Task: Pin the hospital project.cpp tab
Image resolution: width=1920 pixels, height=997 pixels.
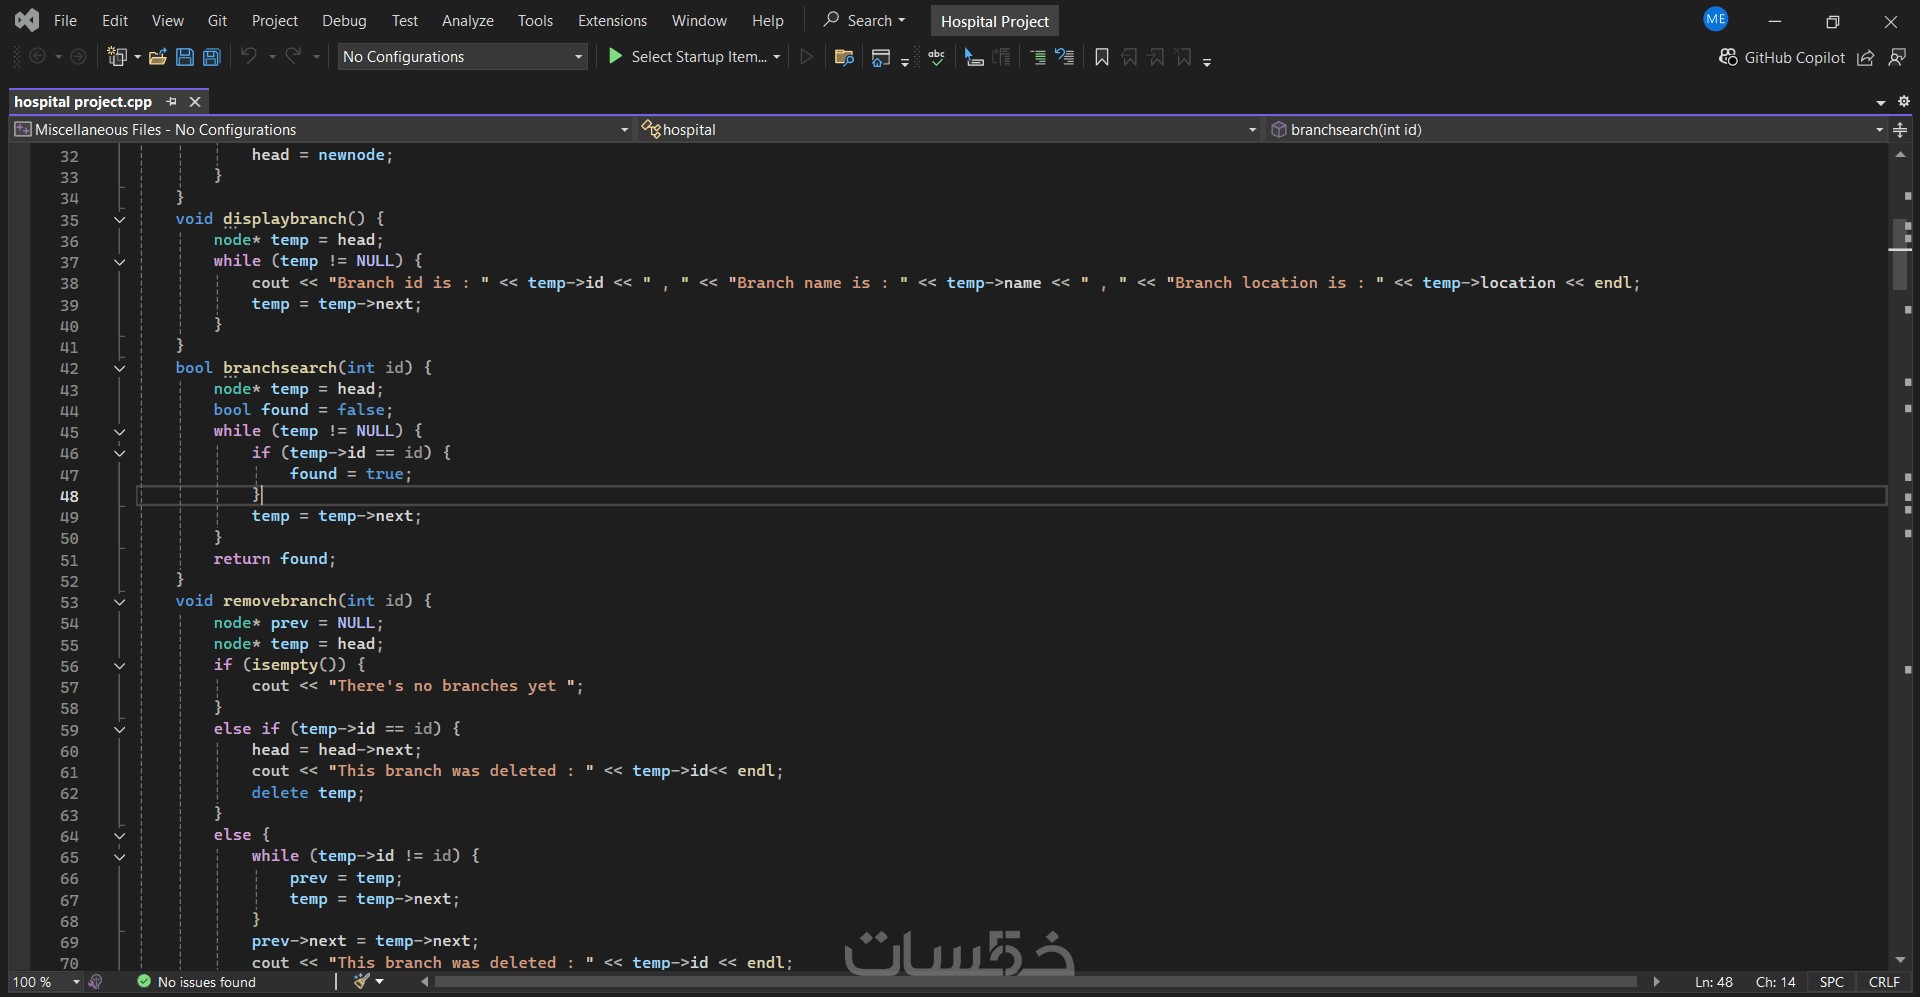Action: point(172,102)
